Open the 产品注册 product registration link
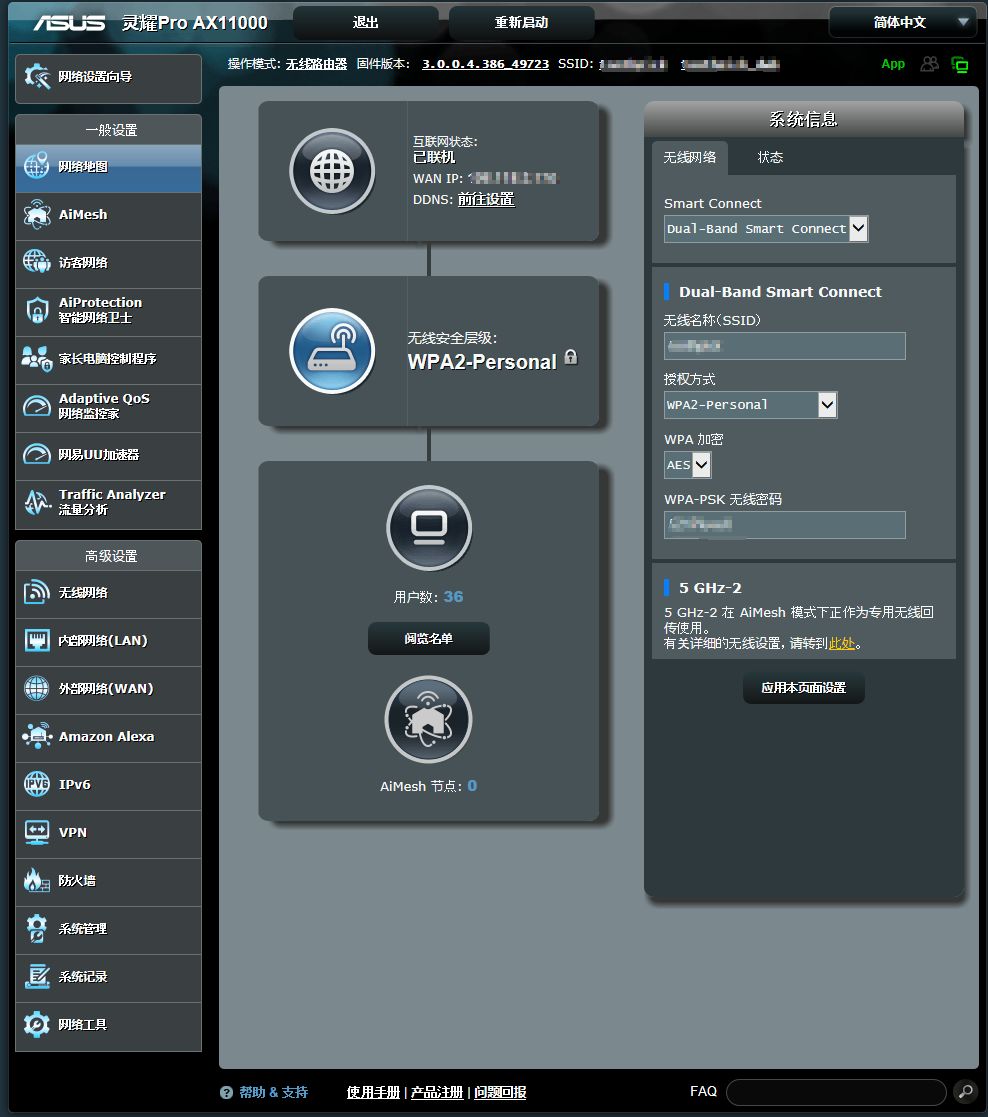The image size is (988, 1117). coord(437,1092)
